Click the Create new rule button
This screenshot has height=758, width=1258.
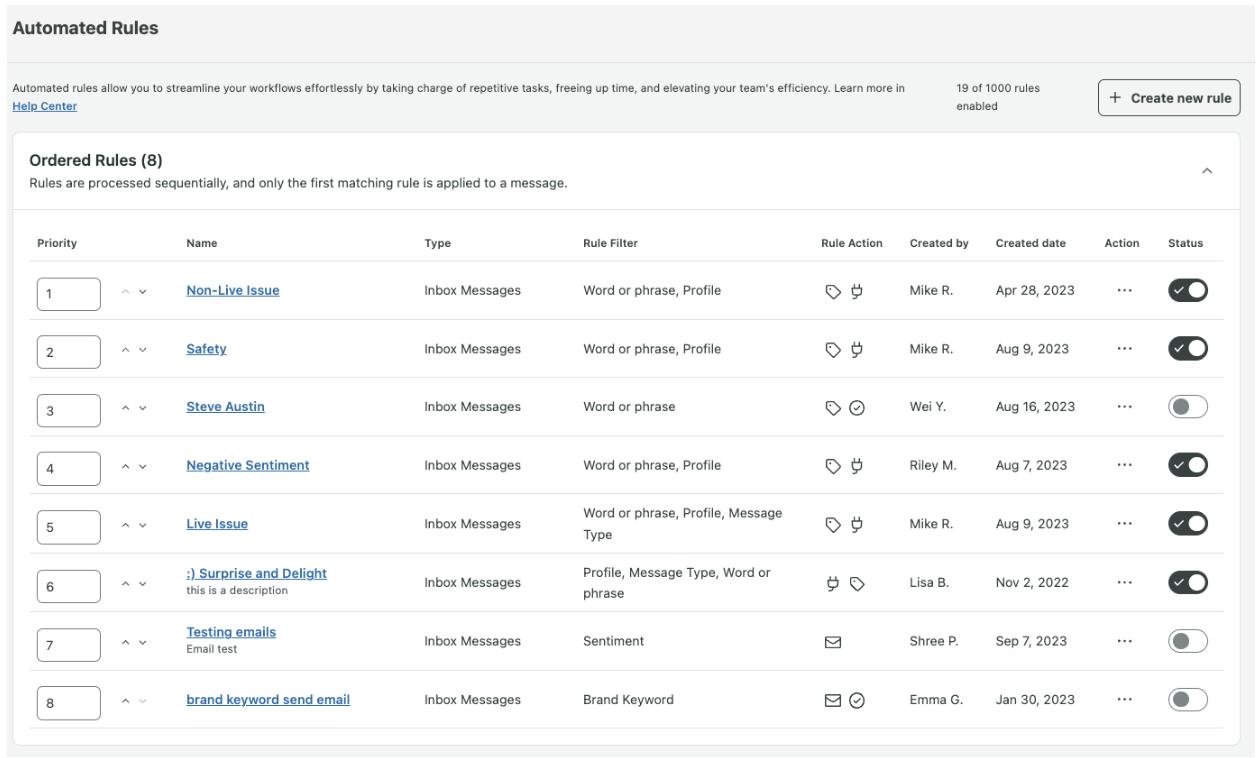[x=1169, y=98]
